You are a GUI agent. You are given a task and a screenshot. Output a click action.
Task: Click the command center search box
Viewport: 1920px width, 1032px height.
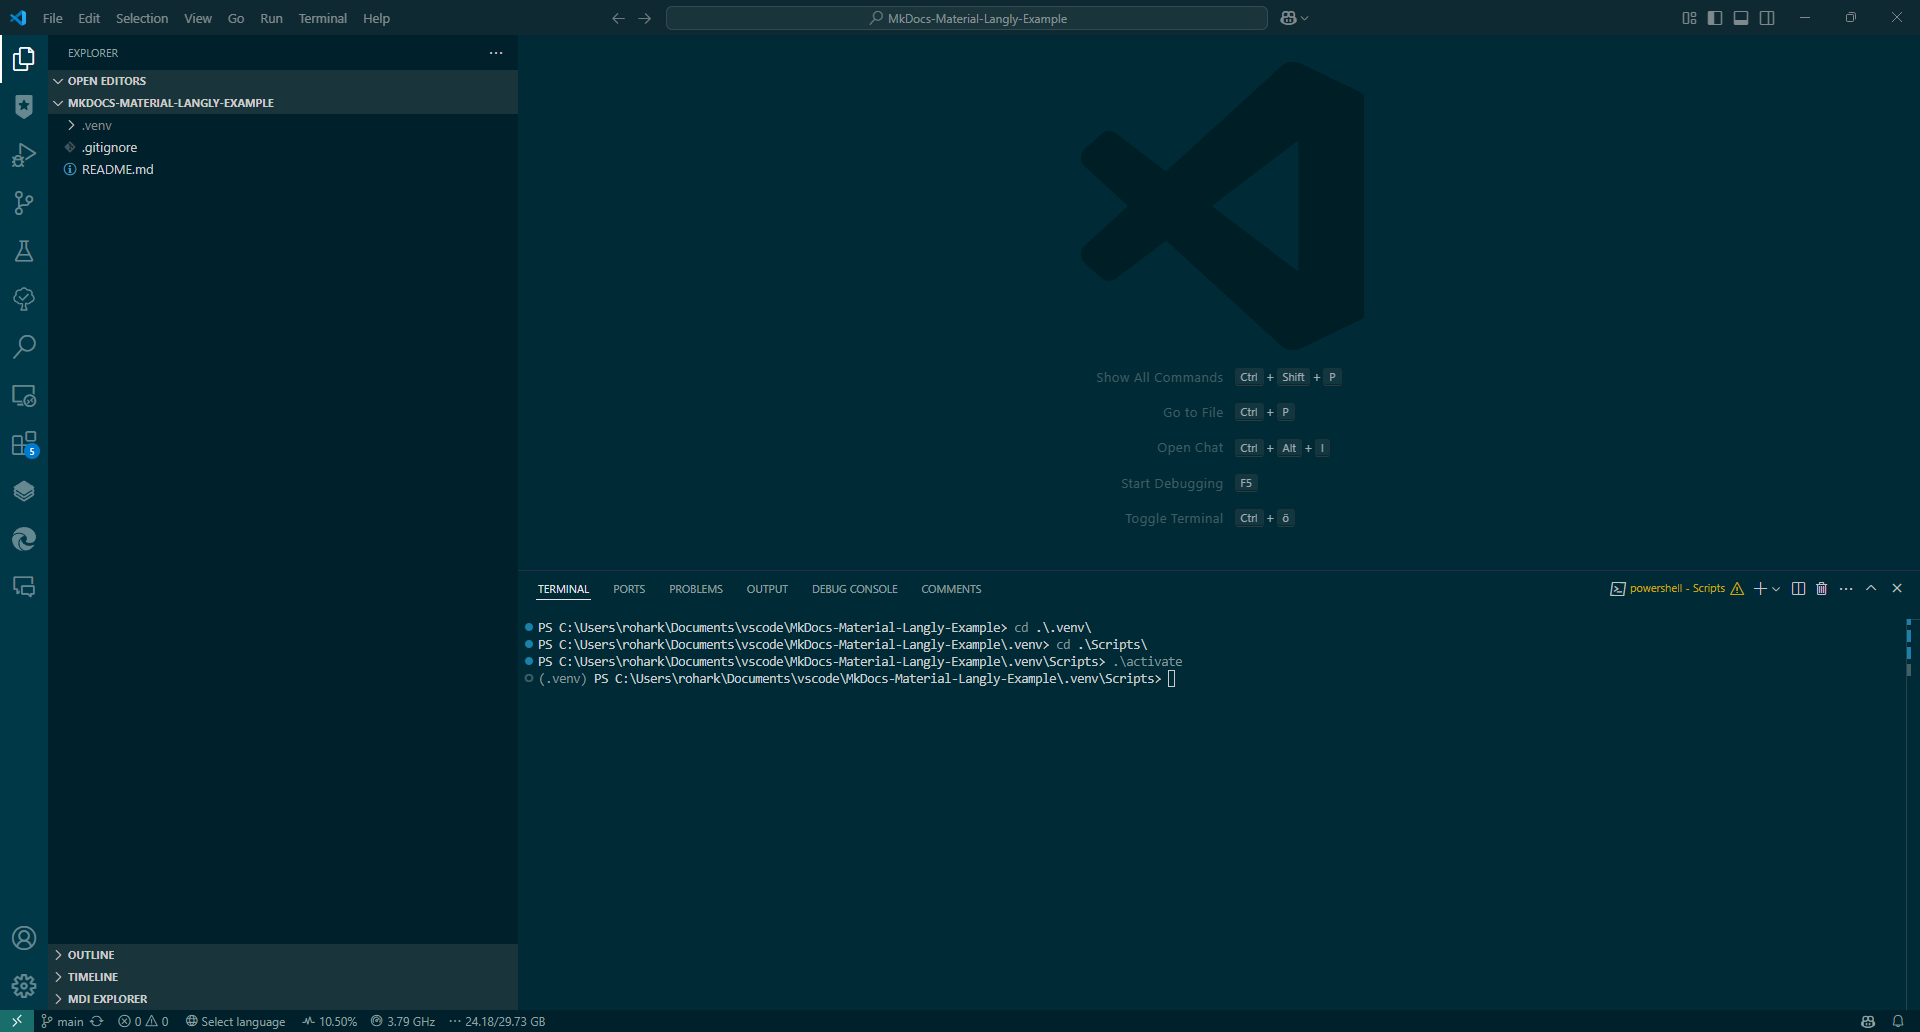967,18
